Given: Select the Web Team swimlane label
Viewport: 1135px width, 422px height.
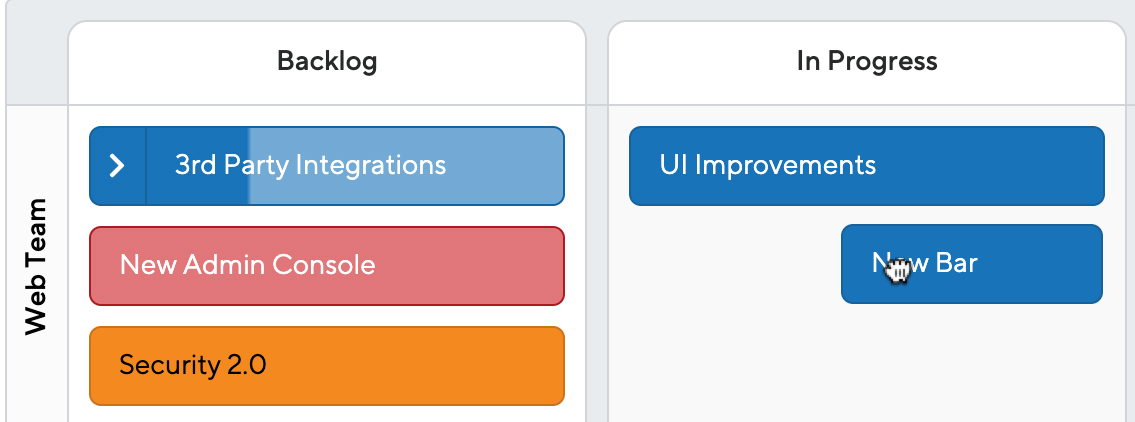Looking at the screenshot, I should point(35,266).
